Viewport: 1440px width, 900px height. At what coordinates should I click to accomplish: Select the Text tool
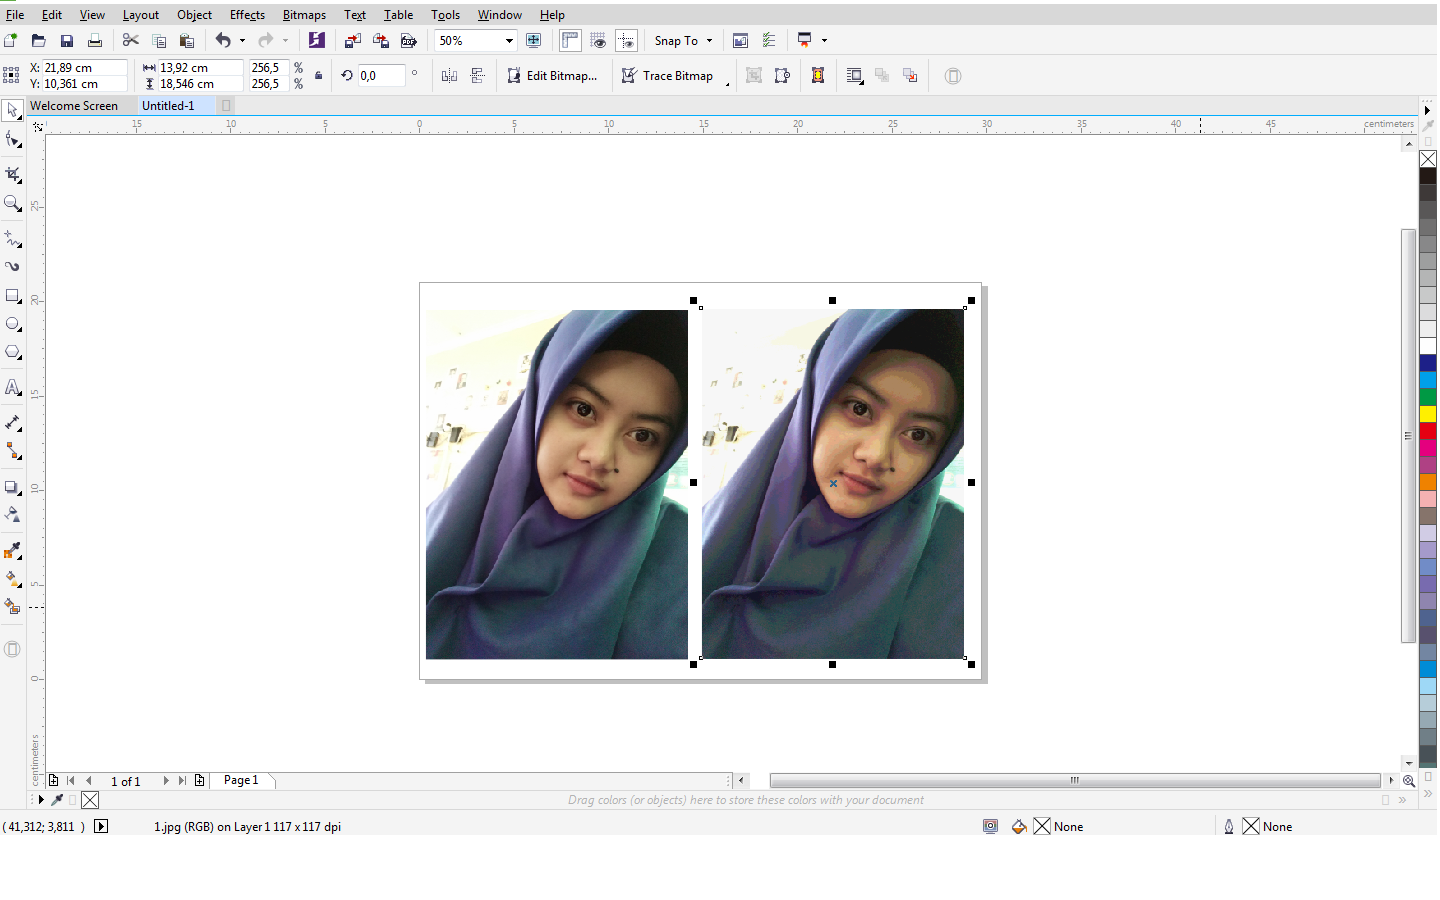(13, 387)
